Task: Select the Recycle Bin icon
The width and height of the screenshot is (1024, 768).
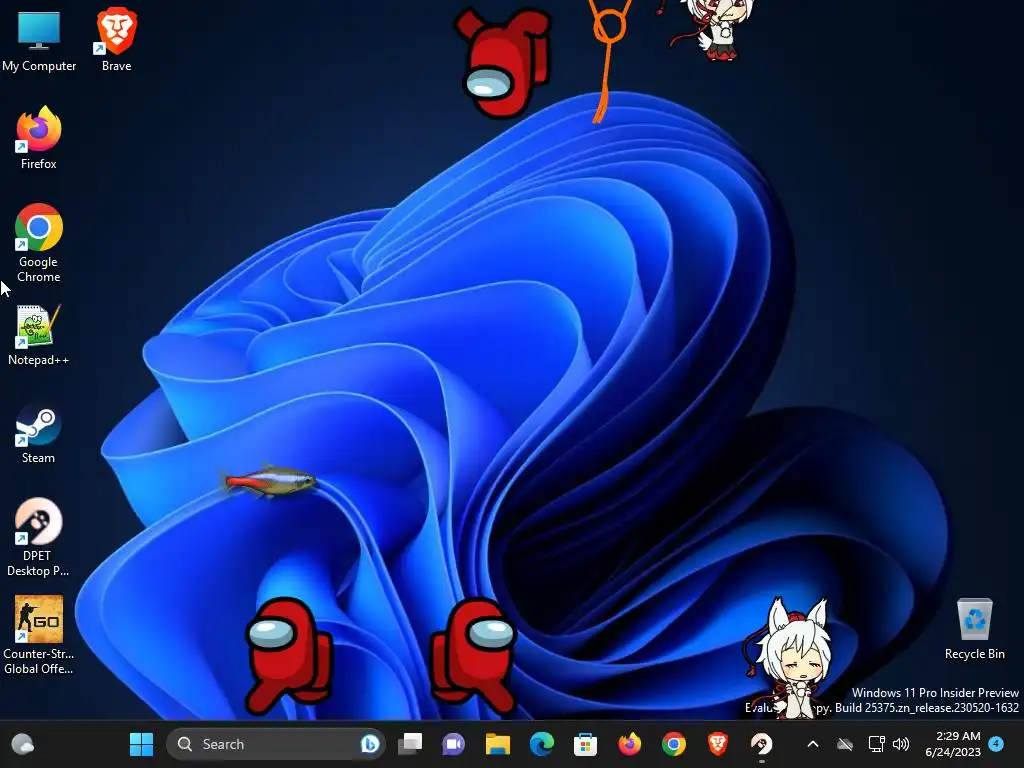Action: tap(974, 630)
